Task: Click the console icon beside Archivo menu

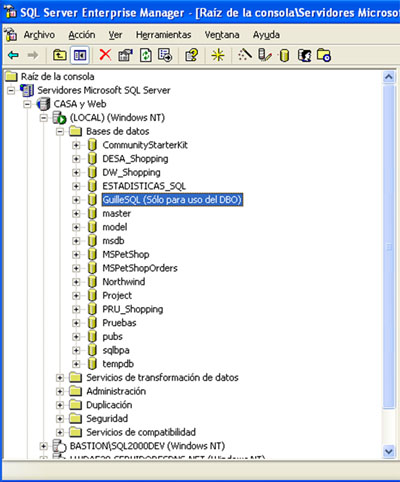Action: (x=11, y=34)
